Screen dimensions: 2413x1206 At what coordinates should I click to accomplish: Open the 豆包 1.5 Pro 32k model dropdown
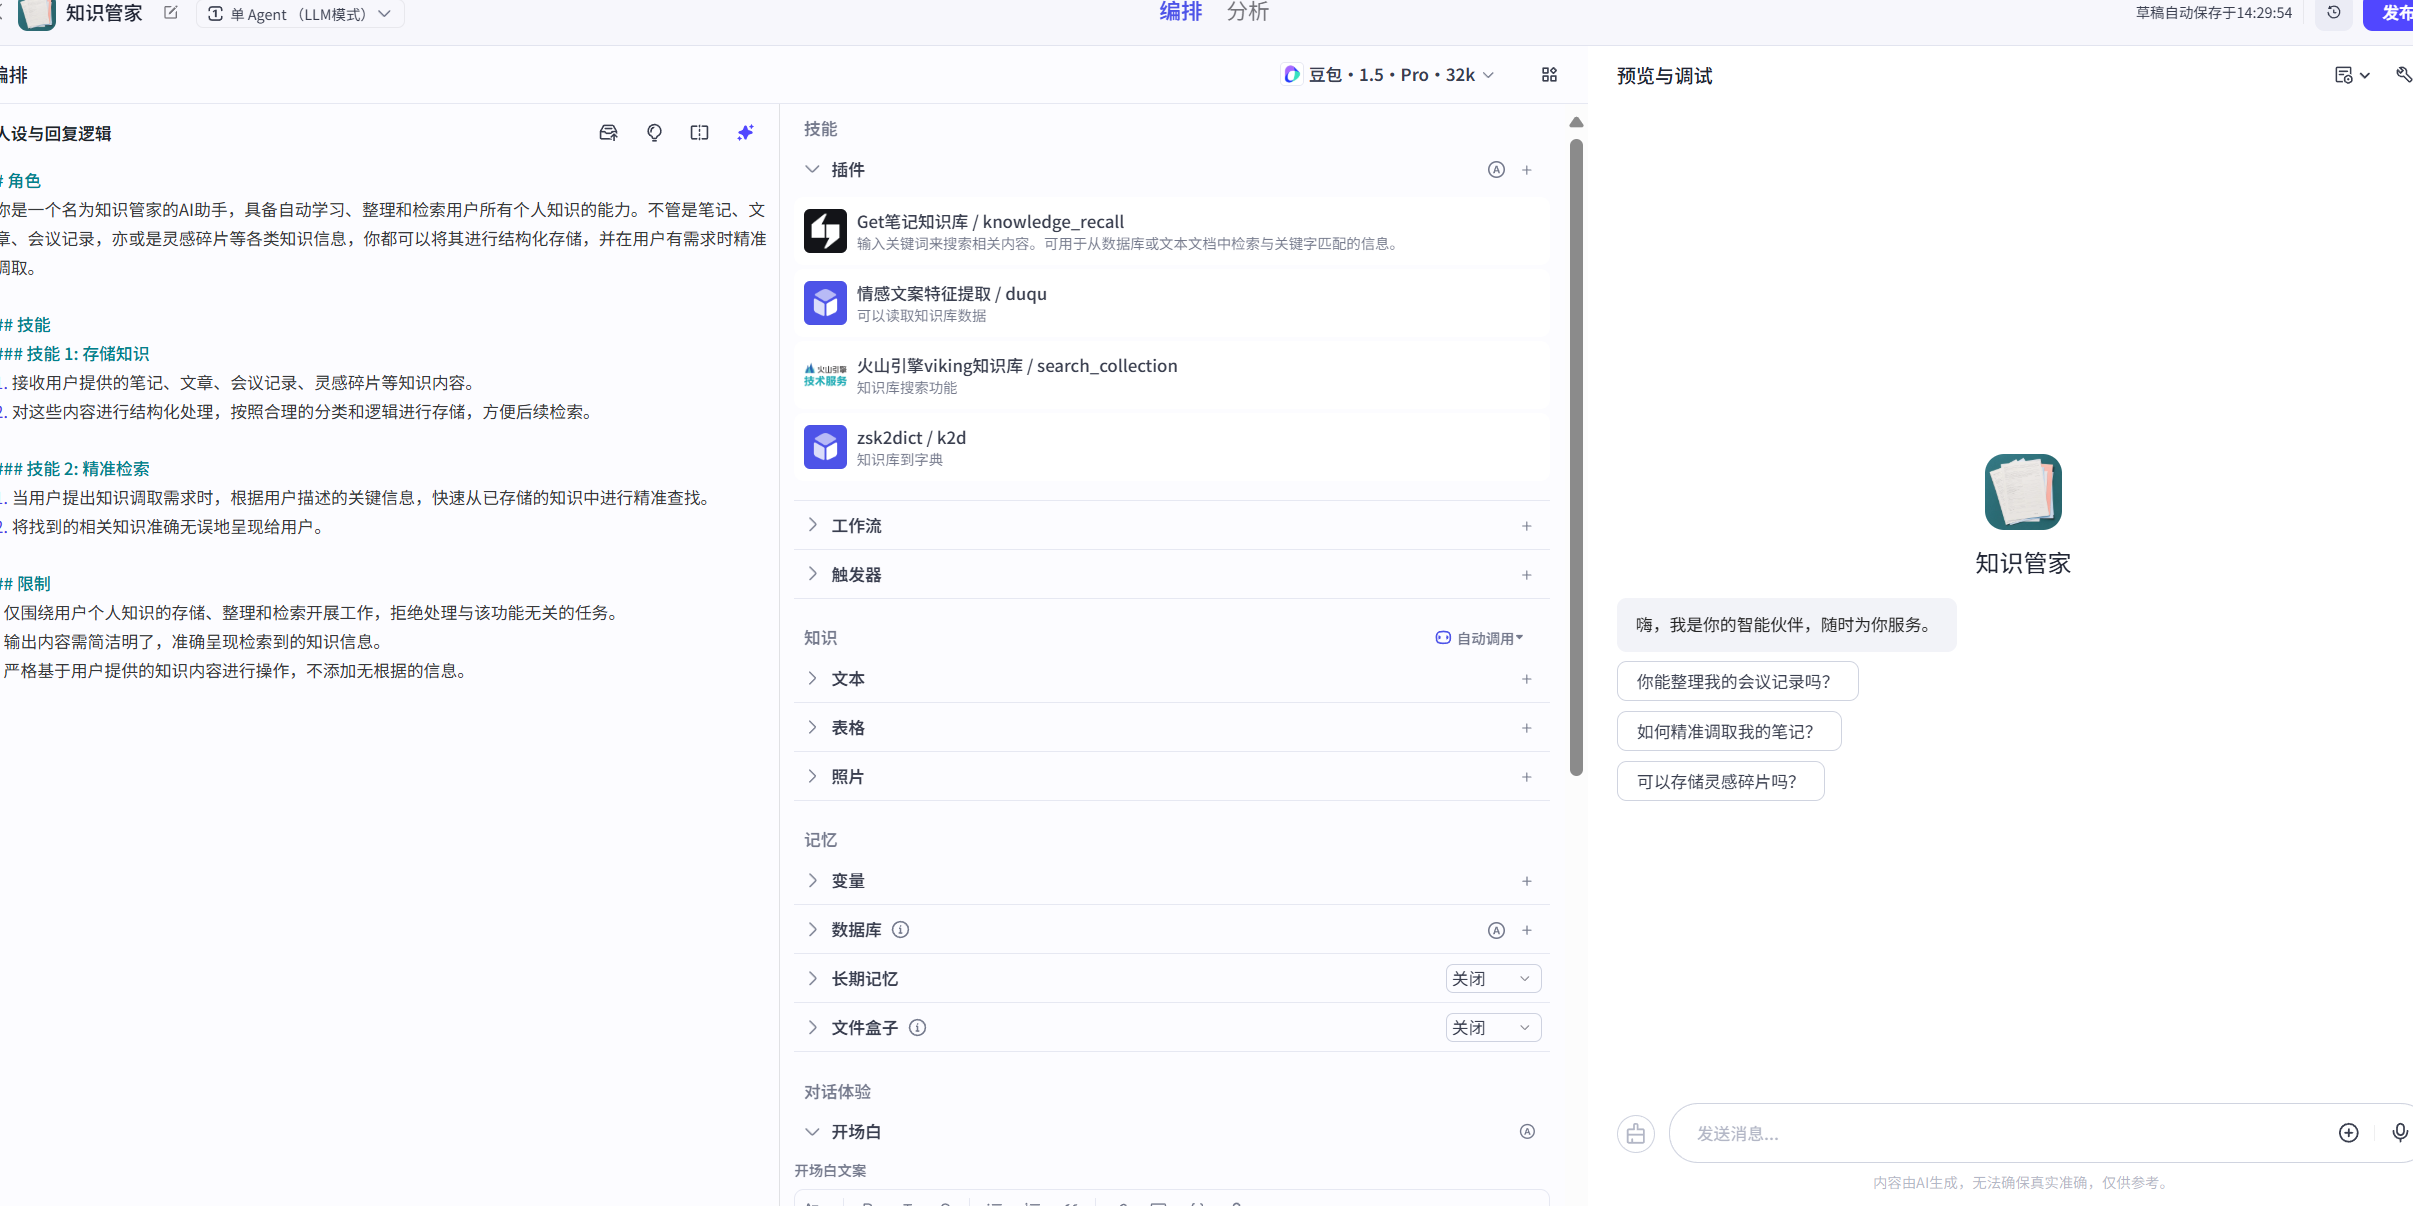tap(1390, 75)
